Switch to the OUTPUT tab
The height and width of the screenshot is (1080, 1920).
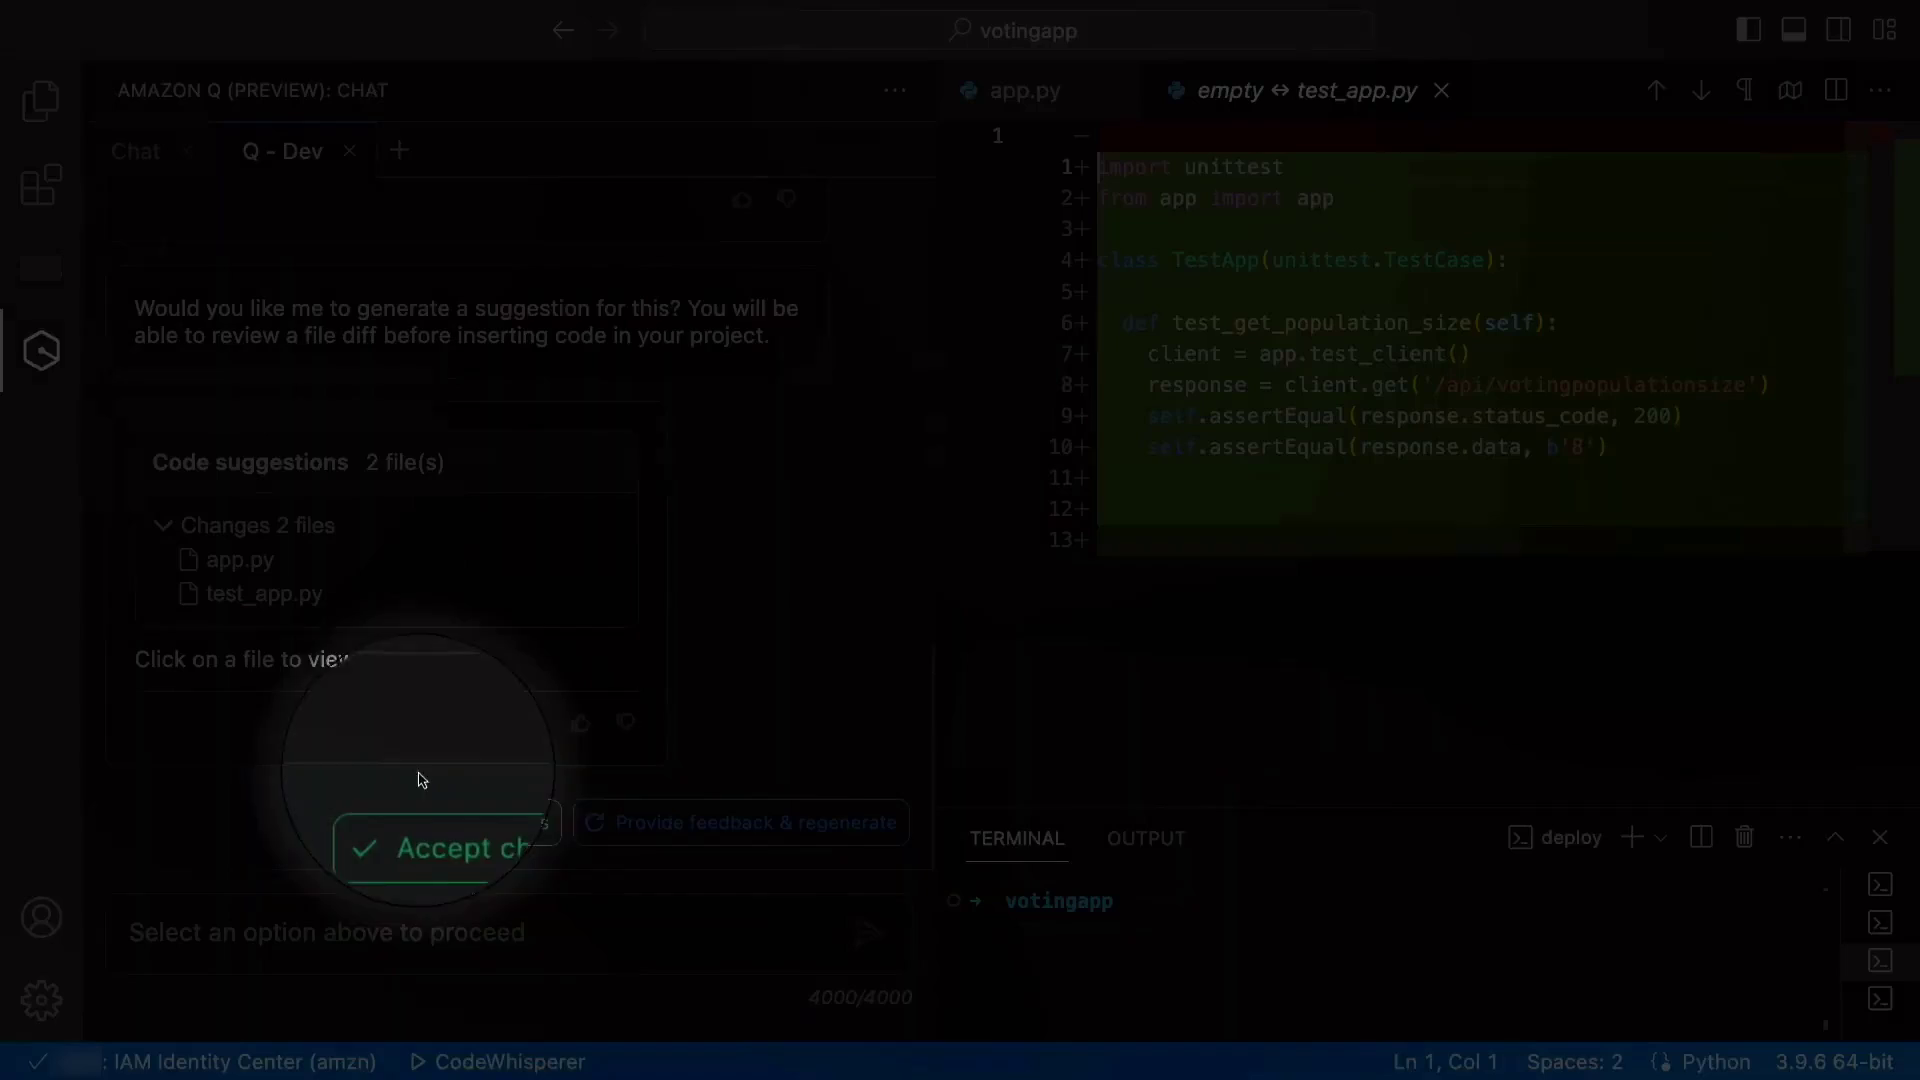pos(1145,838)
